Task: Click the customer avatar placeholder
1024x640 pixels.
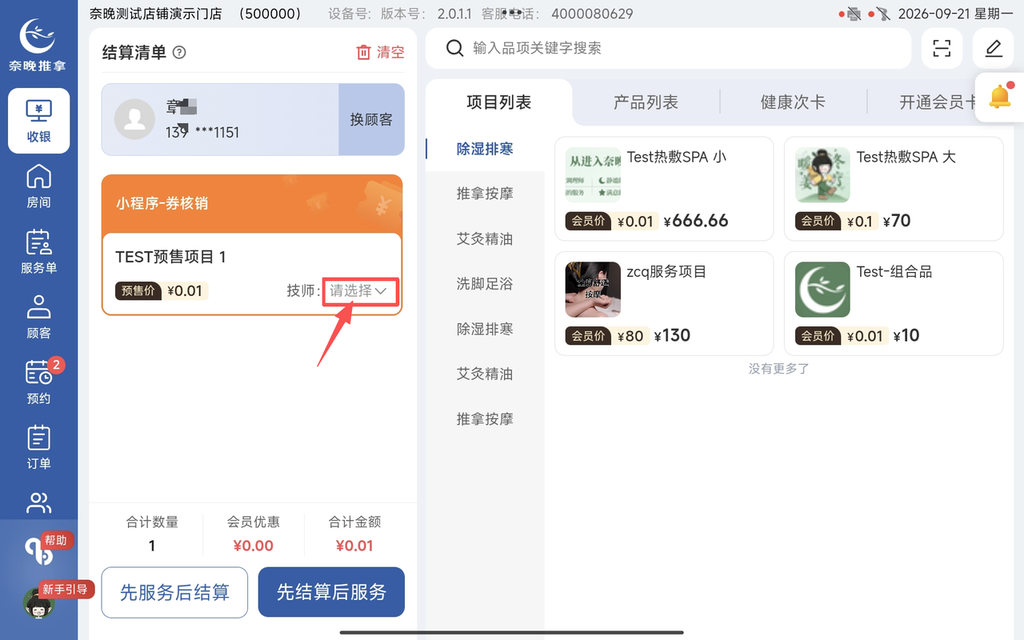Action: click(x=135, y=119)
